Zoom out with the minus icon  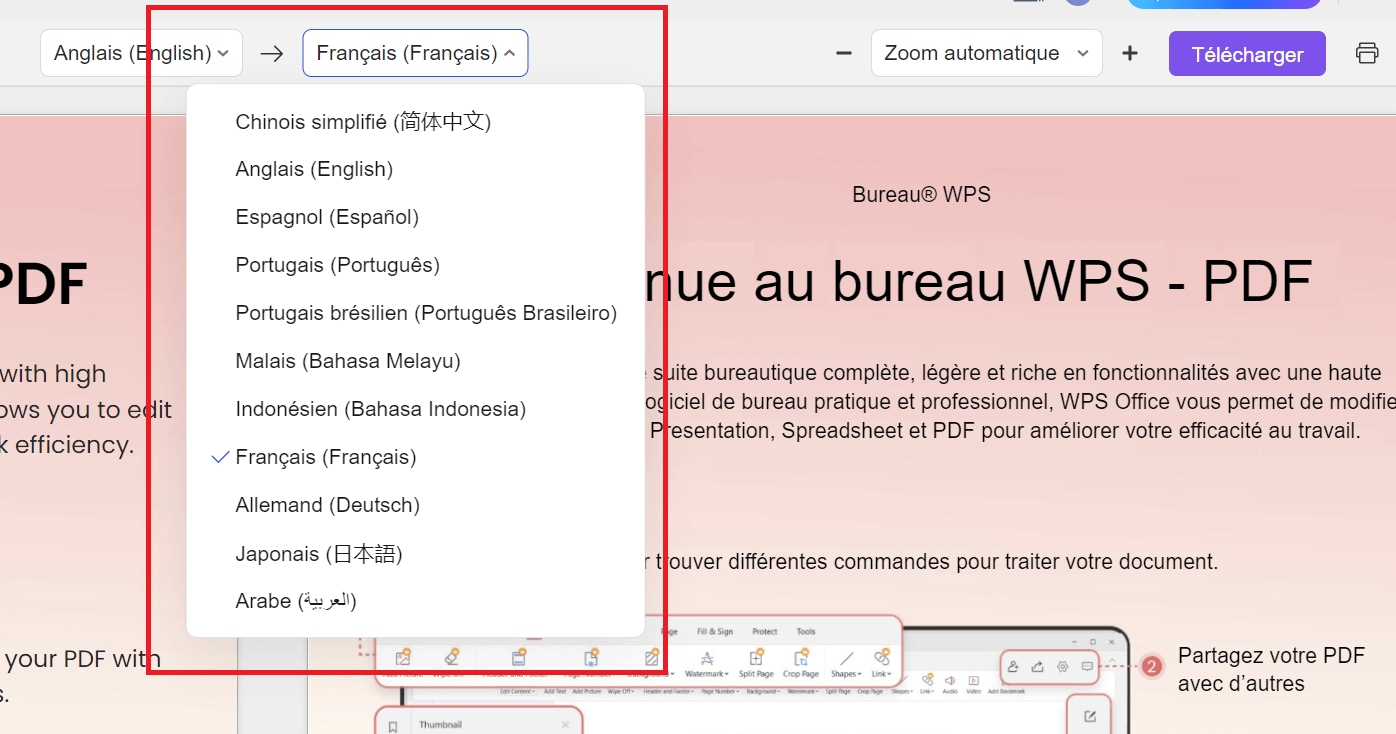pos(844,54)
